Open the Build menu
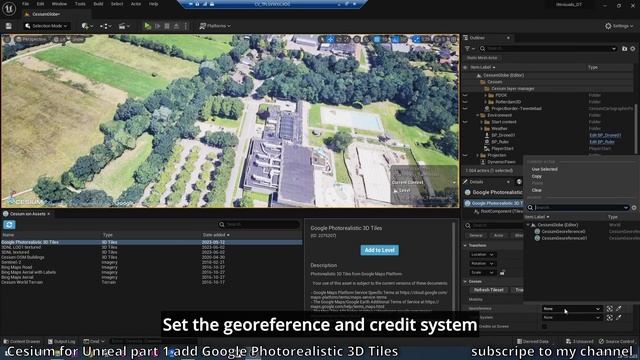This screenshot has height=360, width=640. click(98, 4)
